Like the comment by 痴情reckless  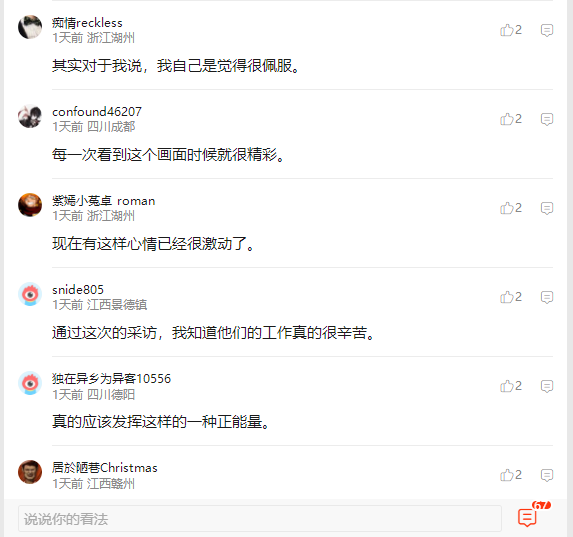tap(511, 30)
